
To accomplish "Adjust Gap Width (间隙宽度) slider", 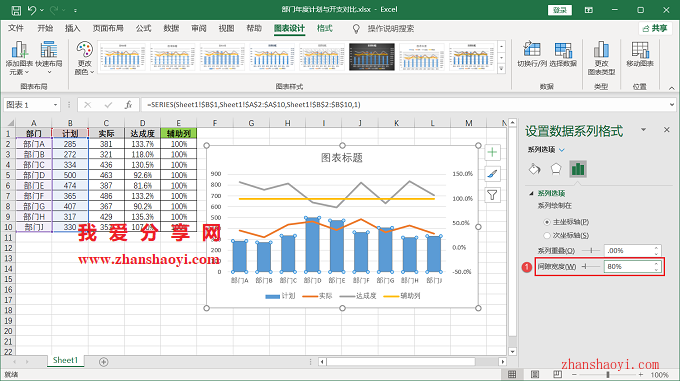I will pos(591,266).
